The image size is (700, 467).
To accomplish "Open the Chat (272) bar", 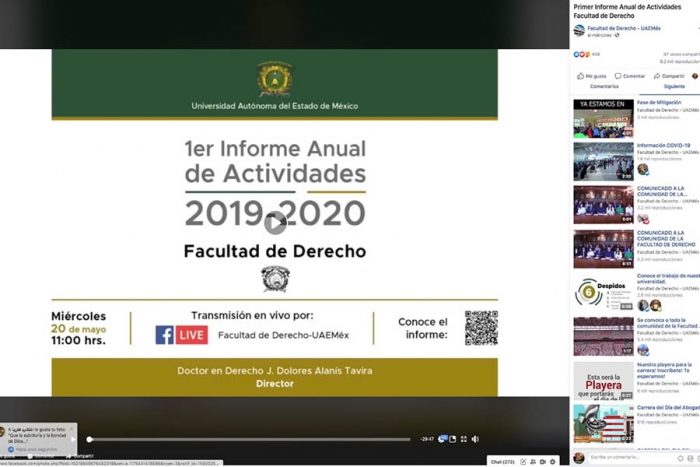I will click(502, 462).
